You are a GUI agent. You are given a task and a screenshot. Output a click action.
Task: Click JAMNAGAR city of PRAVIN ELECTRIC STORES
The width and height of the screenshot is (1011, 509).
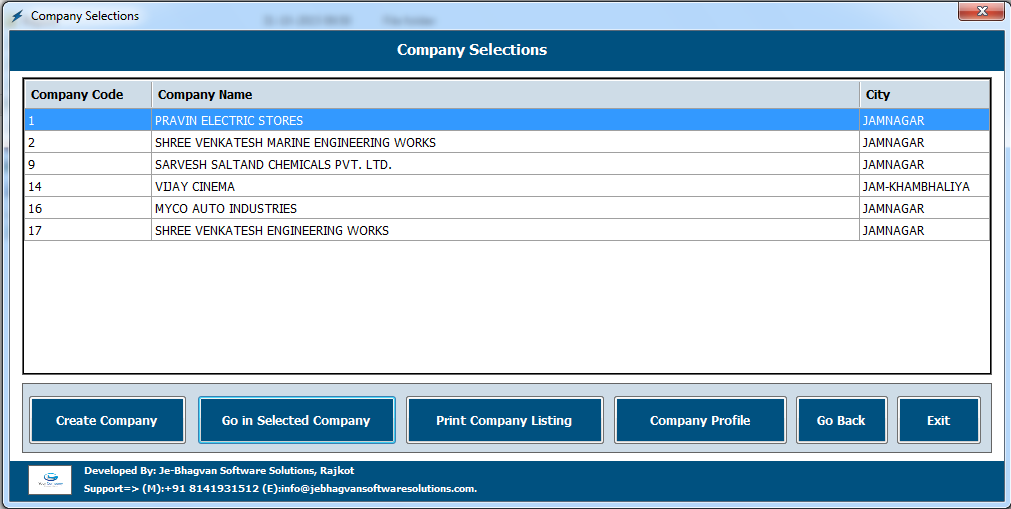click(x=925, y=121)
